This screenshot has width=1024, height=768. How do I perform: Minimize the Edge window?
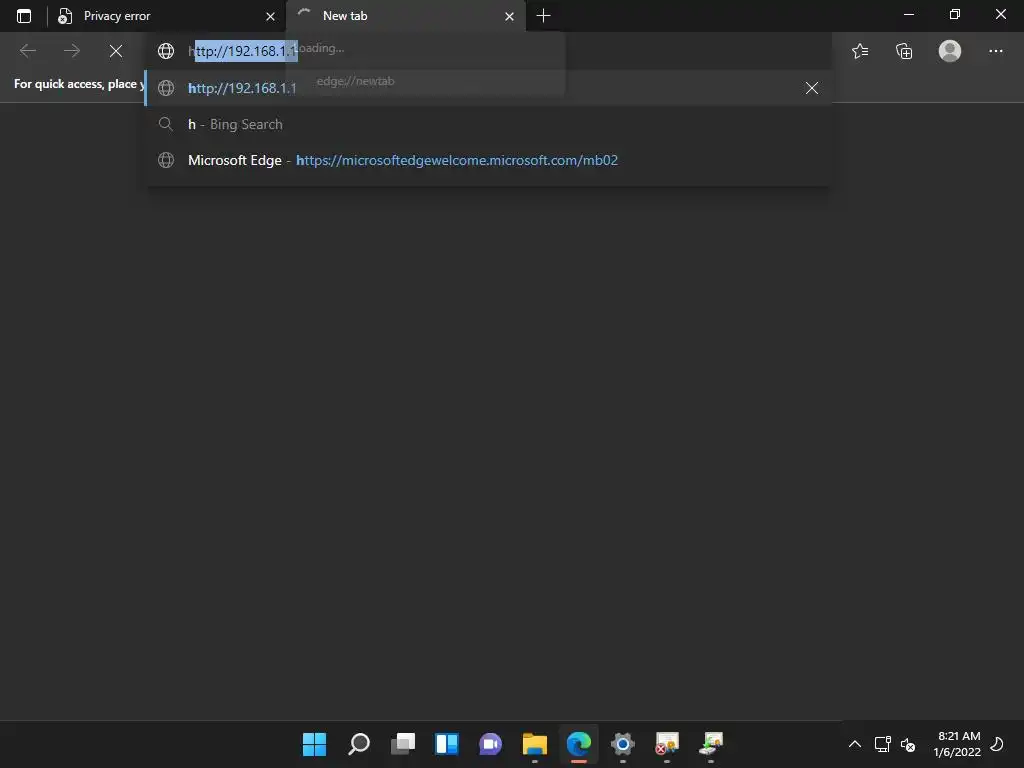908,14
